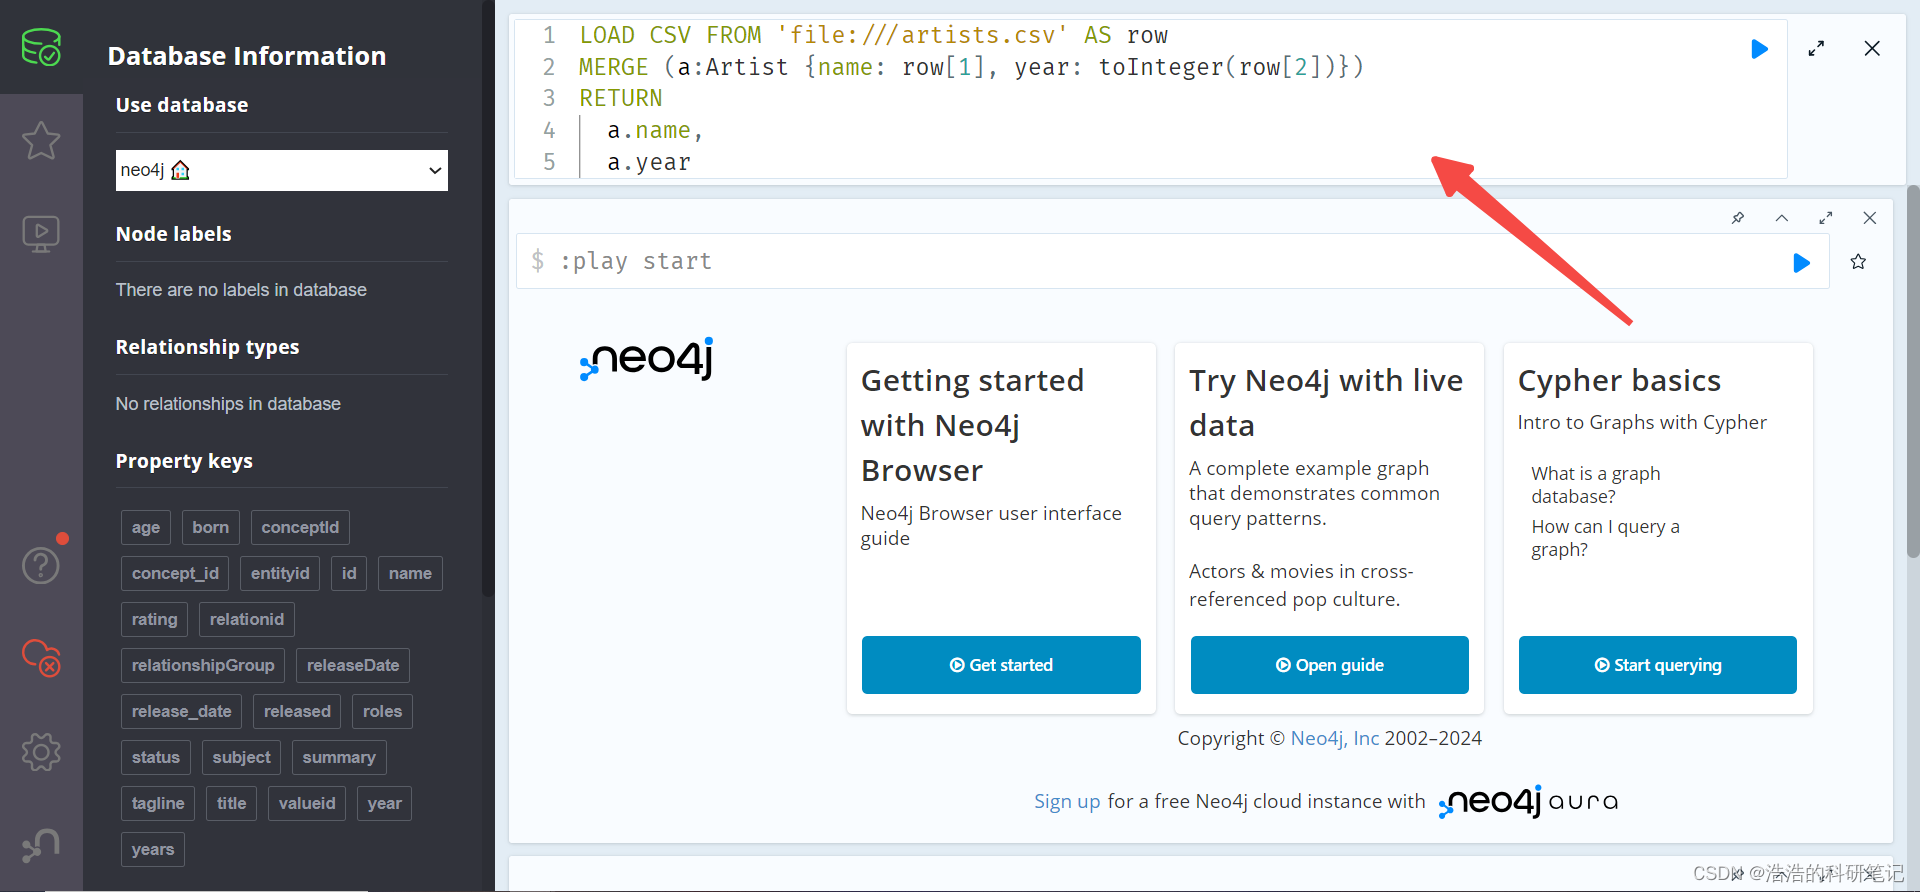Screen dimensions: 1920x892
Task: Select the release_date property key
Action: 181,711
